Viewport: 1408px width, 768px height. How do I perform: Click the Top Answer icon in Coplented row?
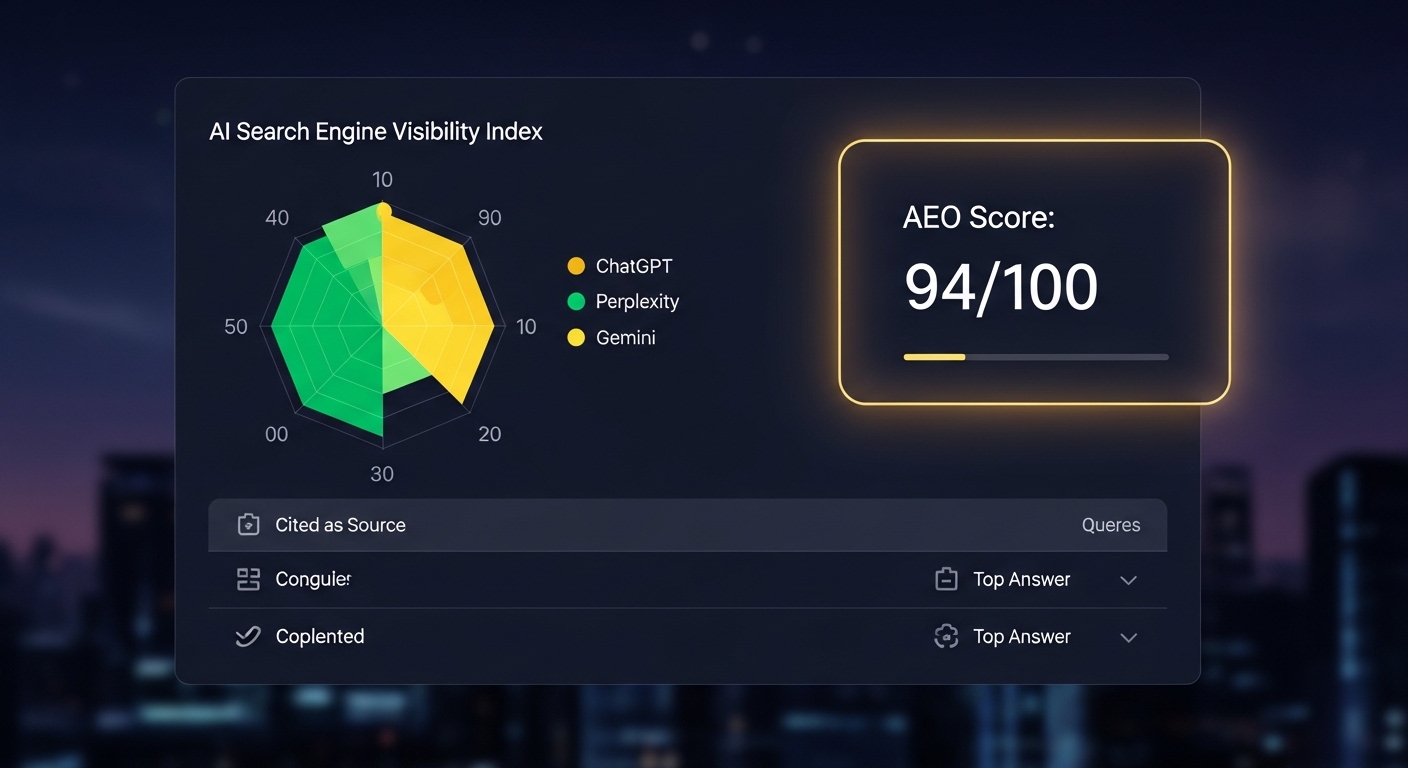pos(946,636)
